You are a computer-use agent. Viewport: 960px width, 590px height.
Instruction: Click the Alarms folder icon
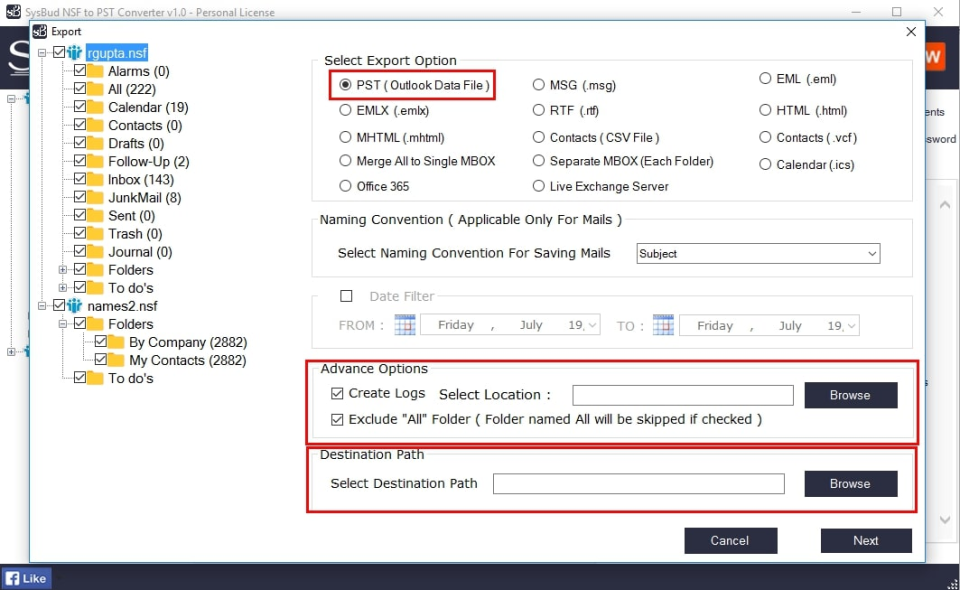[x=95, y=71]
